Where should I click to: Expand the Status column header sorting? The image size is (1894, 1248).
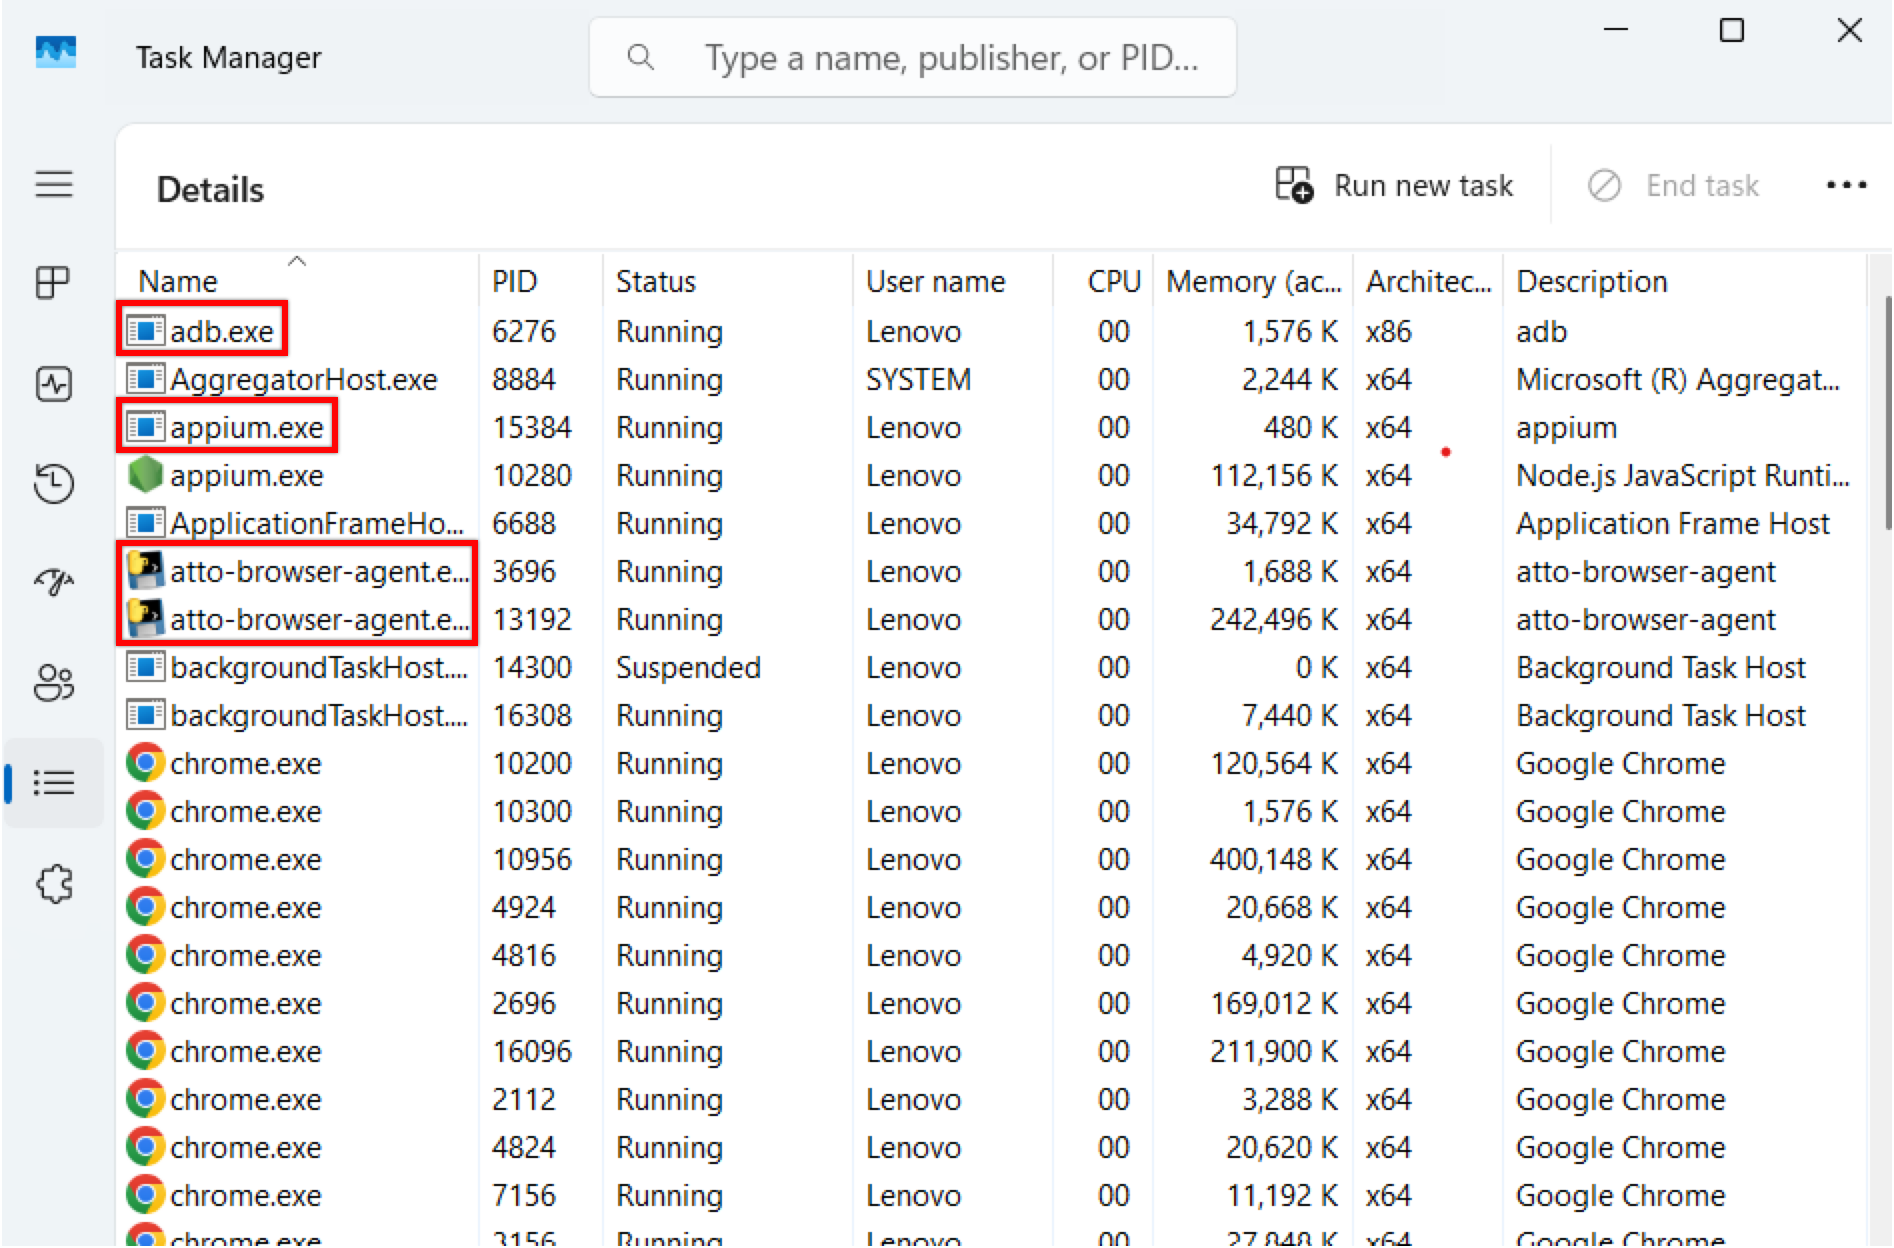[656, 281]
